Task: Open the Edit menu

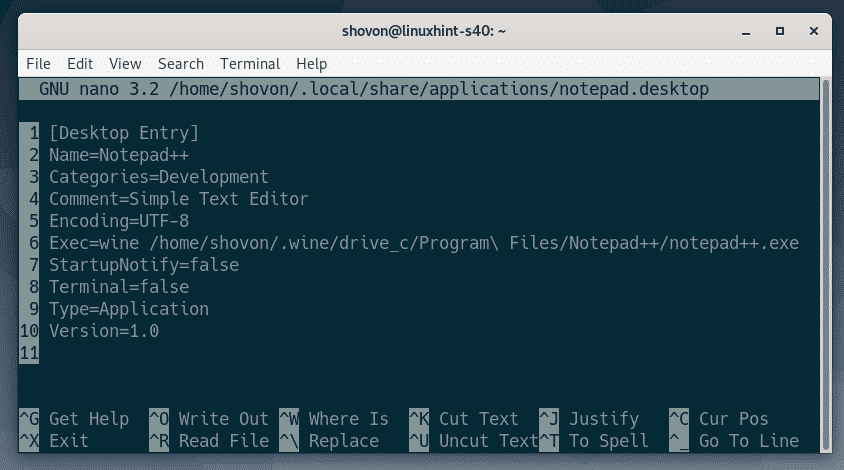Action: point(80,64)
